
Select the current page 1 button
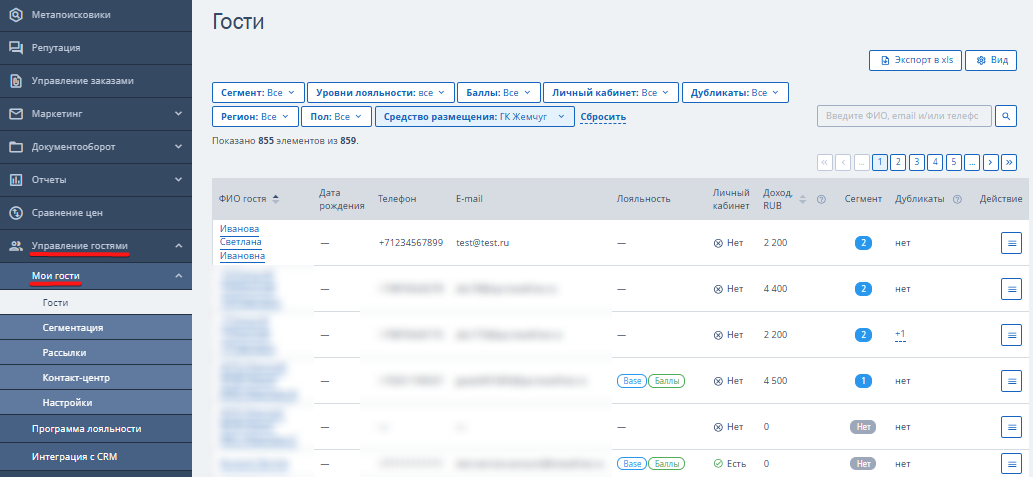879,162
